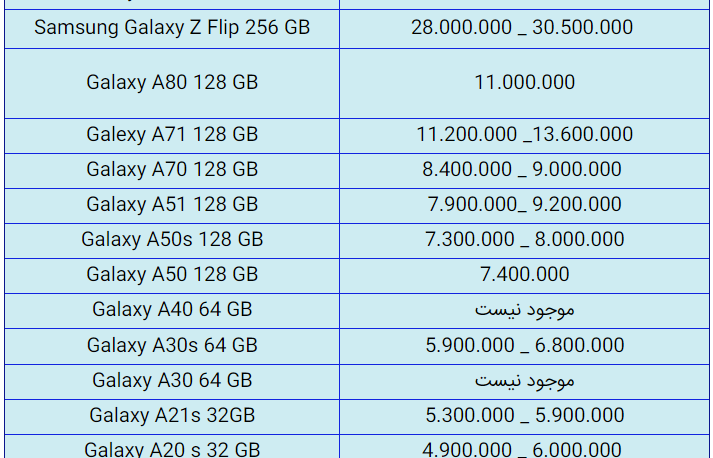Select the Galexy A71 128 GB cell

pyautogui.click(x=172, y=134)
